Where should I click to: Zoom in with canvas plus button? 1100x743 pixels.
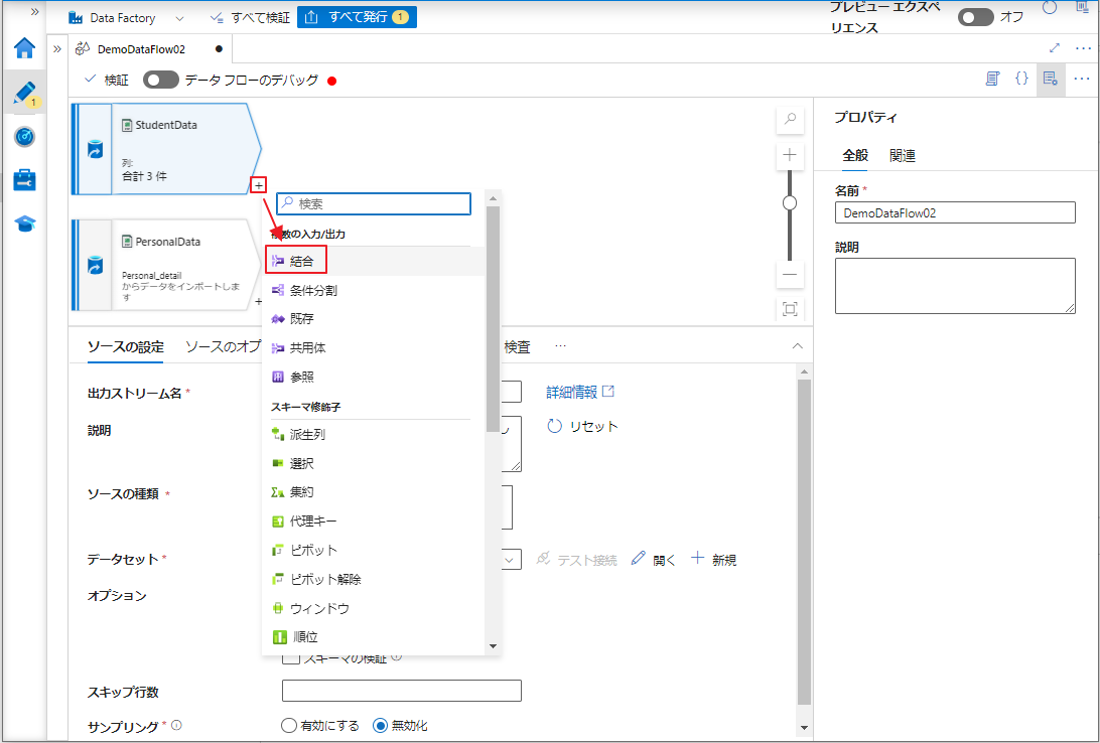pos(790,155)
